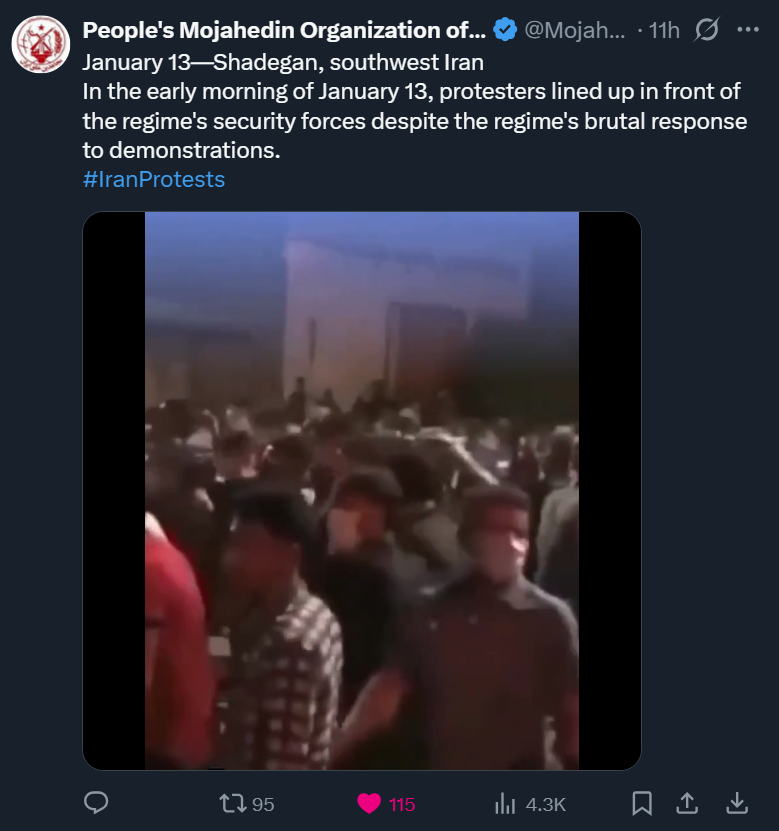Viewport: 779px width, 831px height.
Task: Click the share upload arrow icon
Action: coord(687,803)
